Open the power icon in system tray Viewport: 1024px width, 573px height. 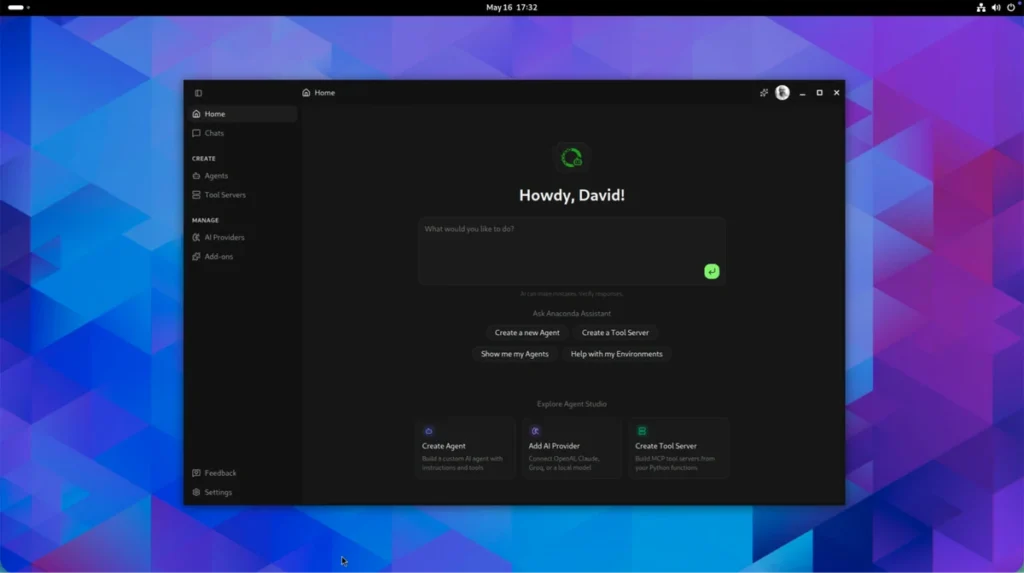click(1011, 7)
